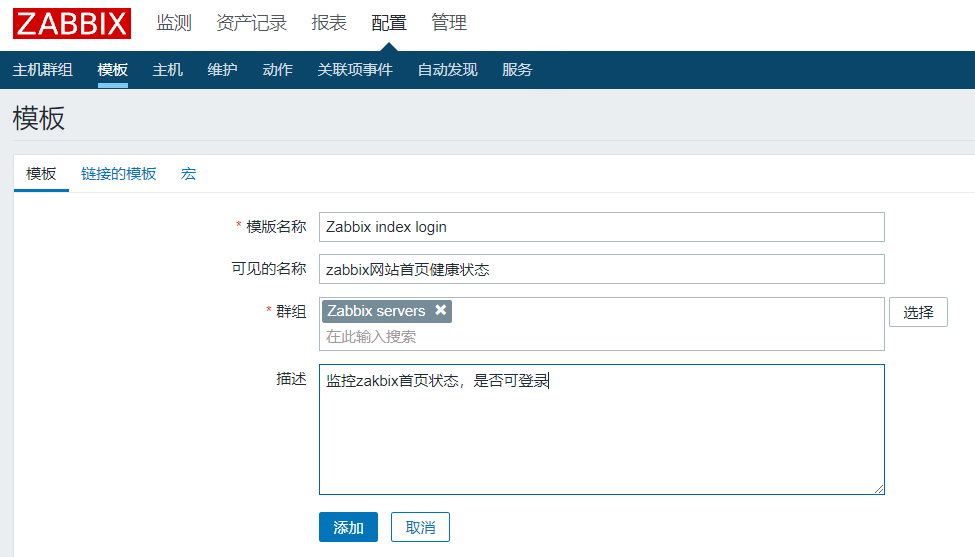The image size is (975, 557).
Task: Open the 服务 submenu
Action: (x=517, y=70)
